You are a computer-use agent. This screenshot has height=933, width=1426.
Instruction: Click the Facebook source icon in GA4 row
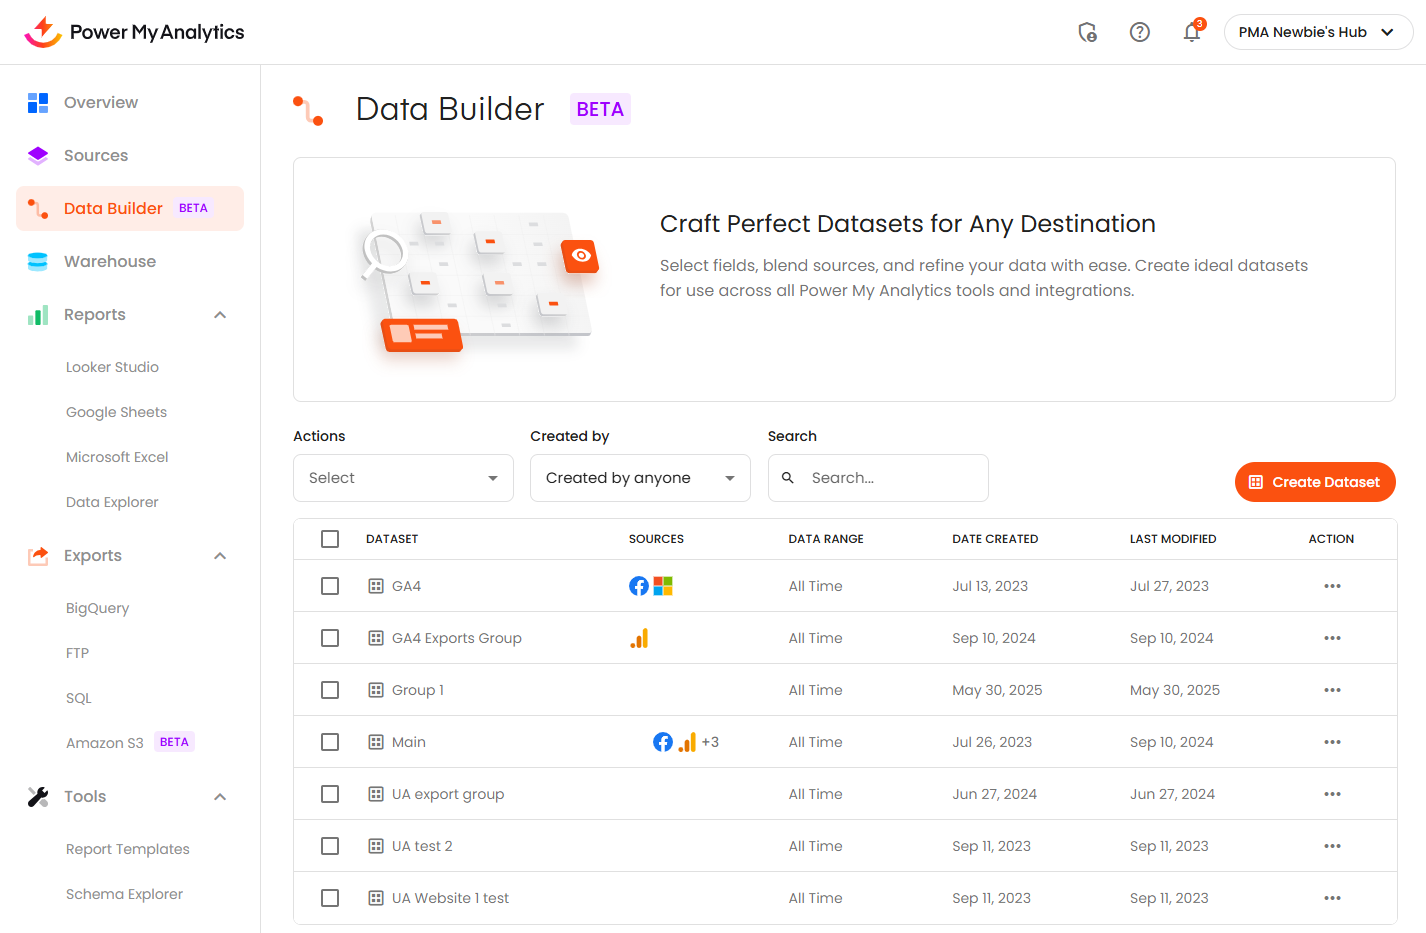[x=638, y=586]
